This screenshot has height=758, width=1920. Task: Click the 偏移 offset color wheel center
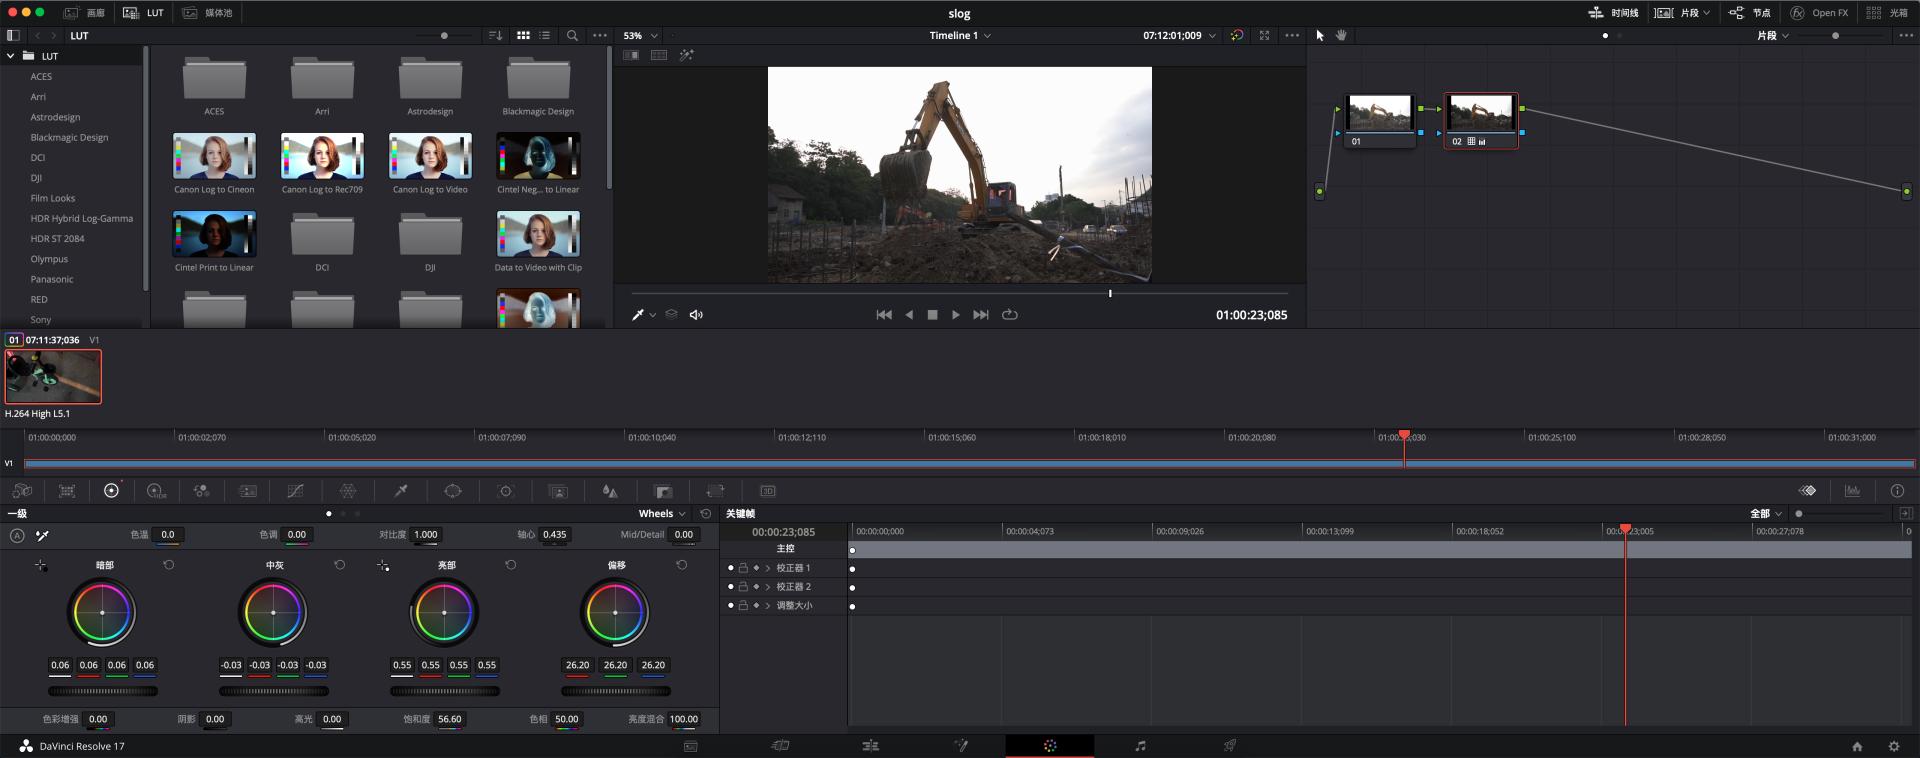click(615, 612)
